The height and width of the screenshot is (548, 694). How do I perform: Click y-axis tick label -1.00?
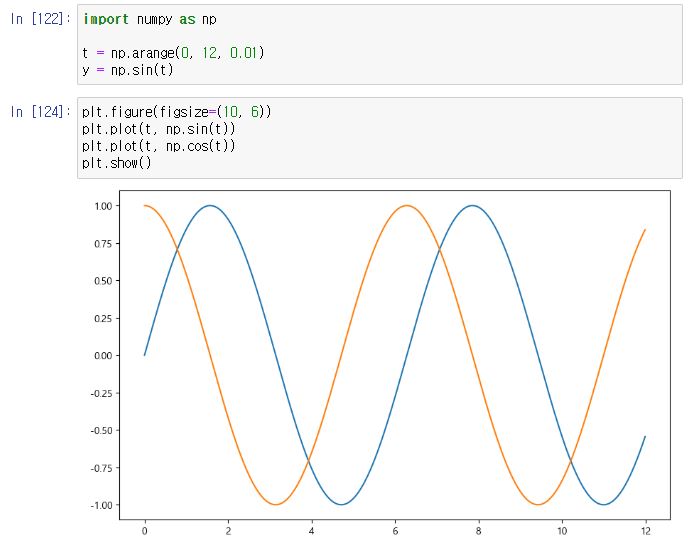[x=101, y=505]
